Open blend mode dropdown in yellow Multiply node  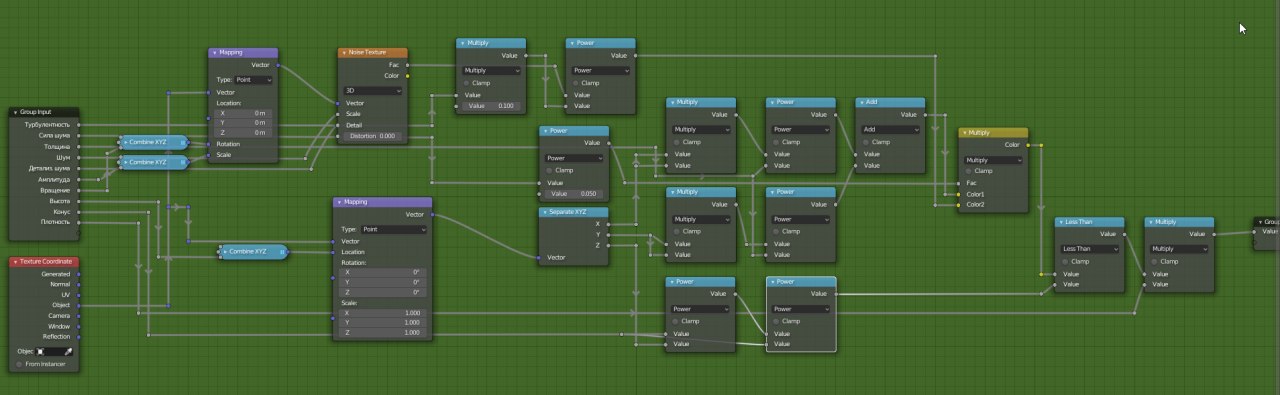click(993, 160)
